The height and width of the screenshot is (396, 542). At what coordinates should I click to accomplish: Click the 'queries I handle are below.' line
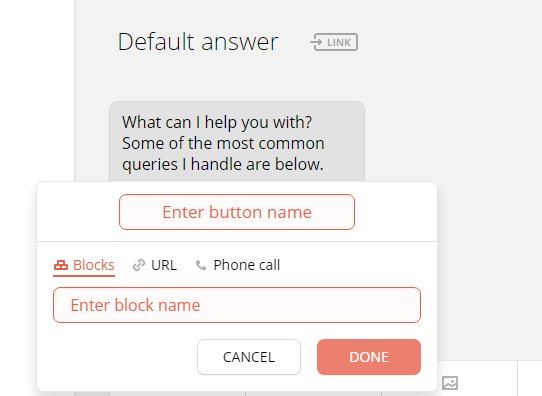tap(223, 164)
